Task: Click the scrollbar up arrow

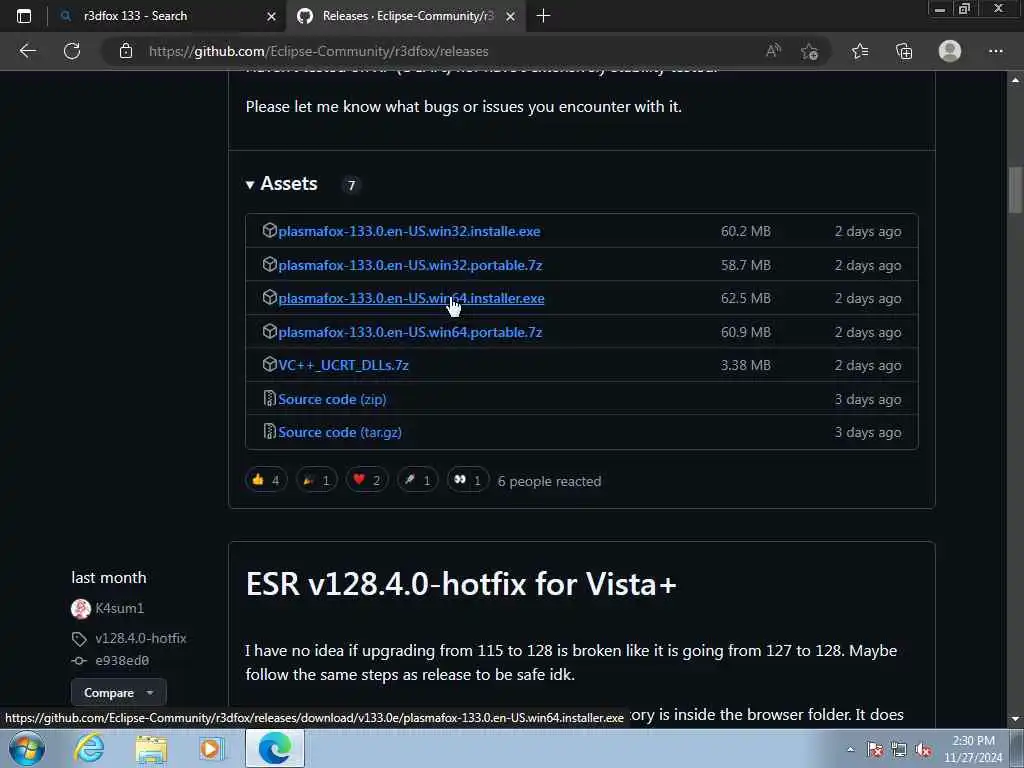Action: pos(1015,80)
